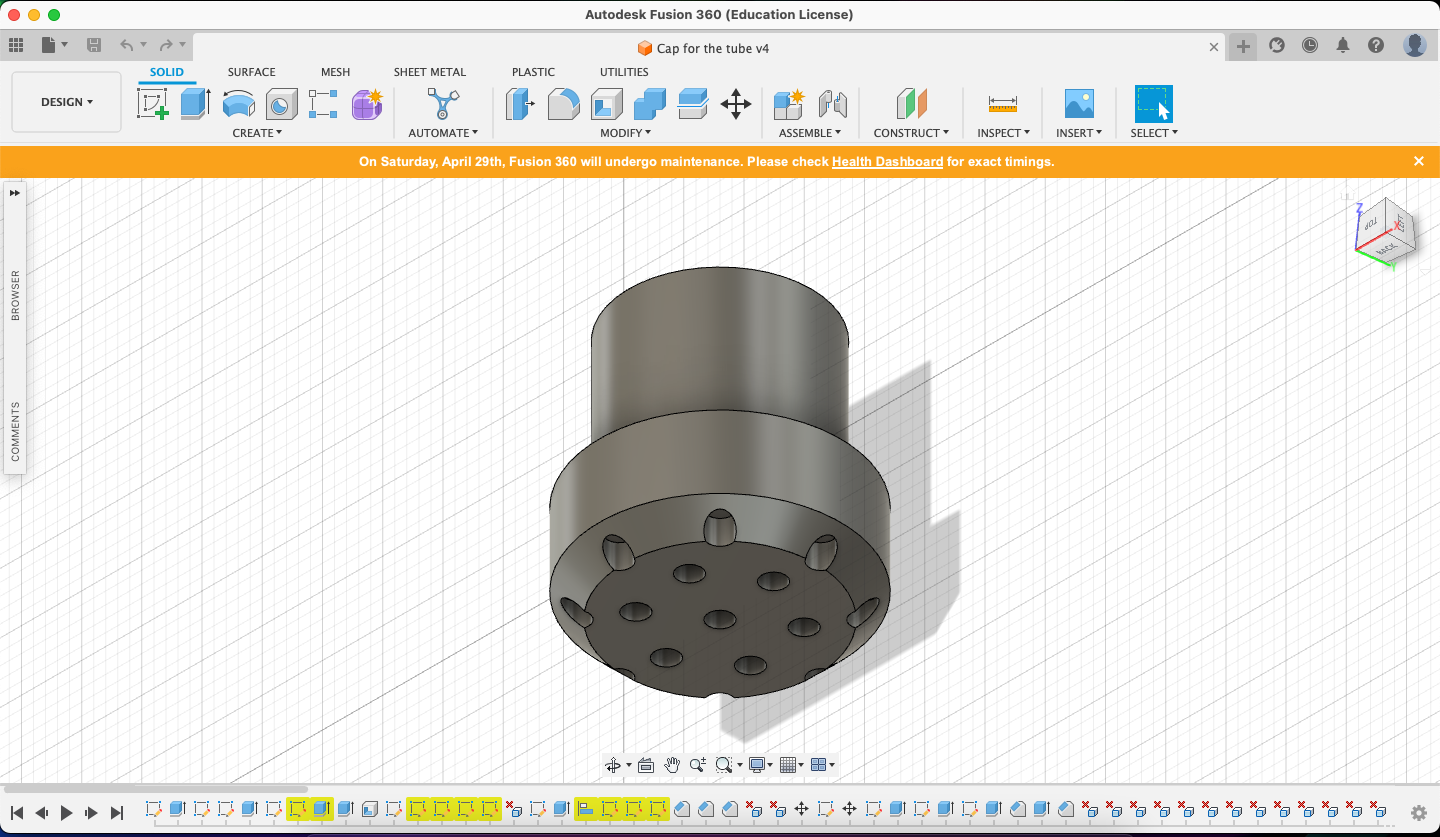This screenshot has height=837, width=1440.
Task: Click the Offset Face tool icon
Action: point(693,104)
